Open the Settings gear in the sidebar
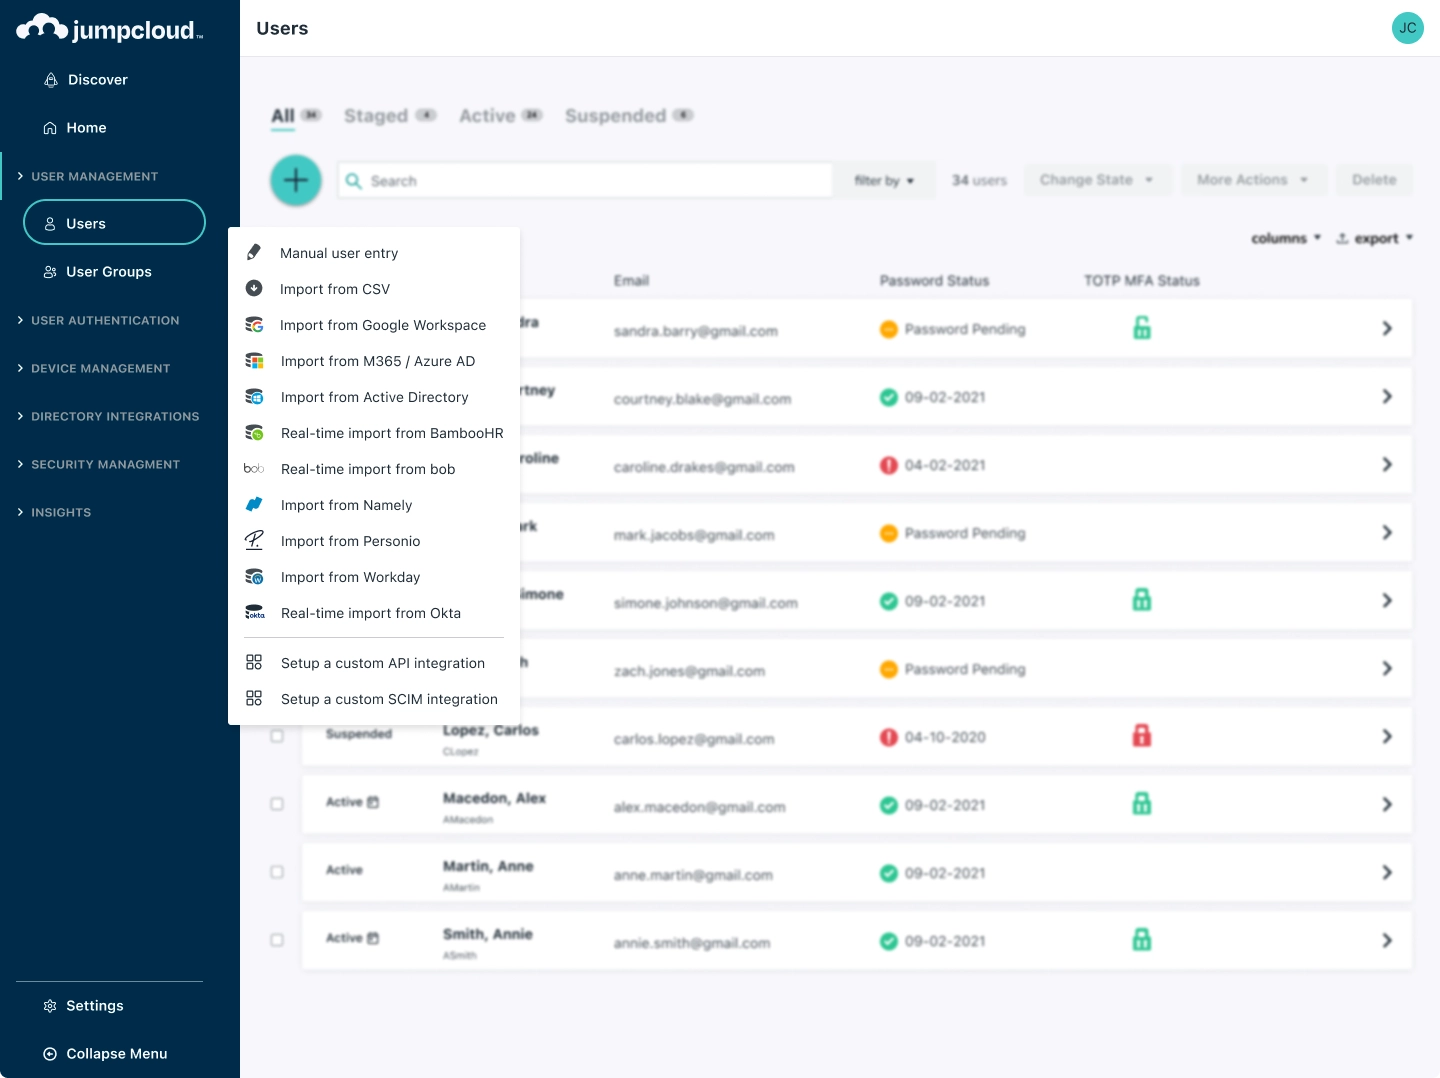The width and height of the screenshot is (1440, 1078). pos(50,1005)
